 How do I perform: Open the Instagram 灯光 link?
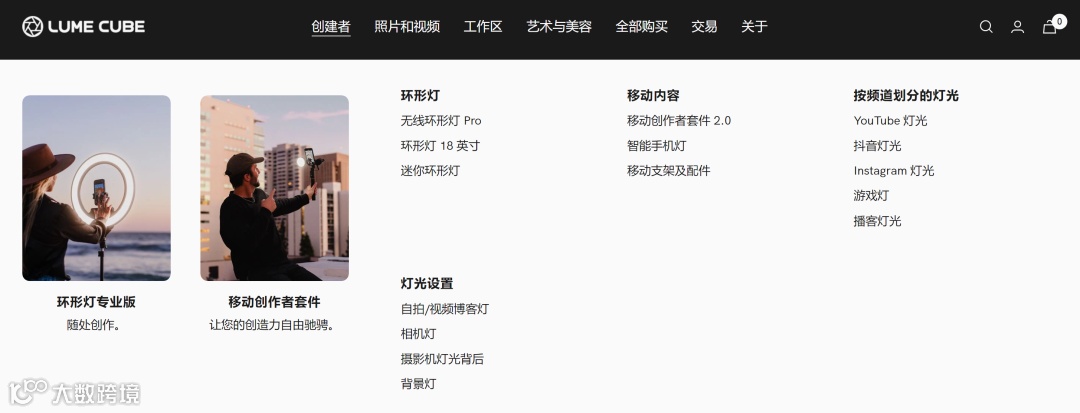coord(893,171)
